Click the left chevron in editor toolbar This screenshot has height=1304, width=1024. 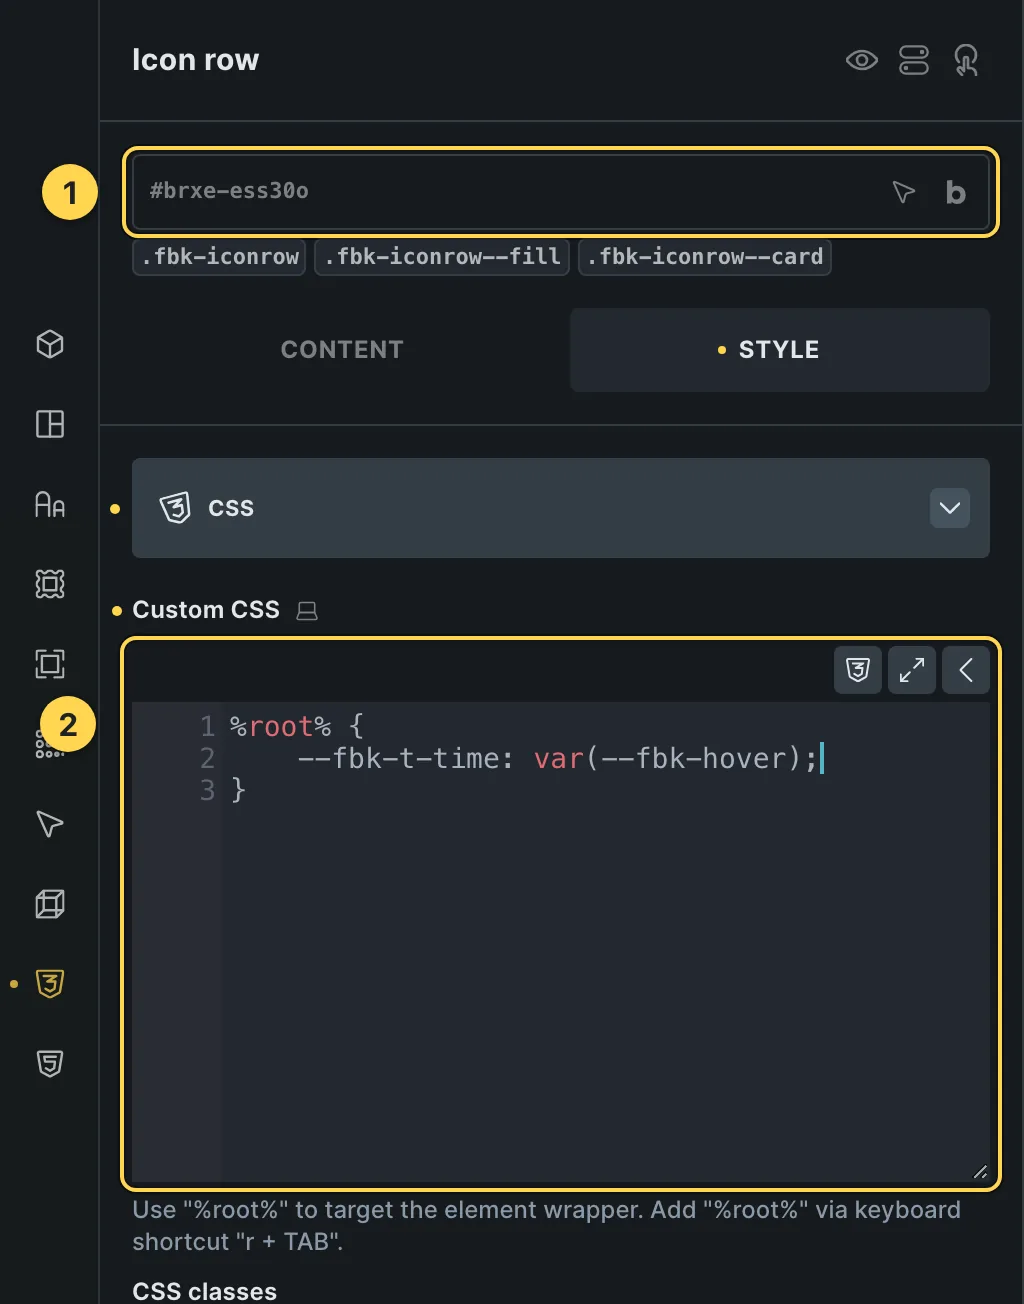(x=966, y=670)
